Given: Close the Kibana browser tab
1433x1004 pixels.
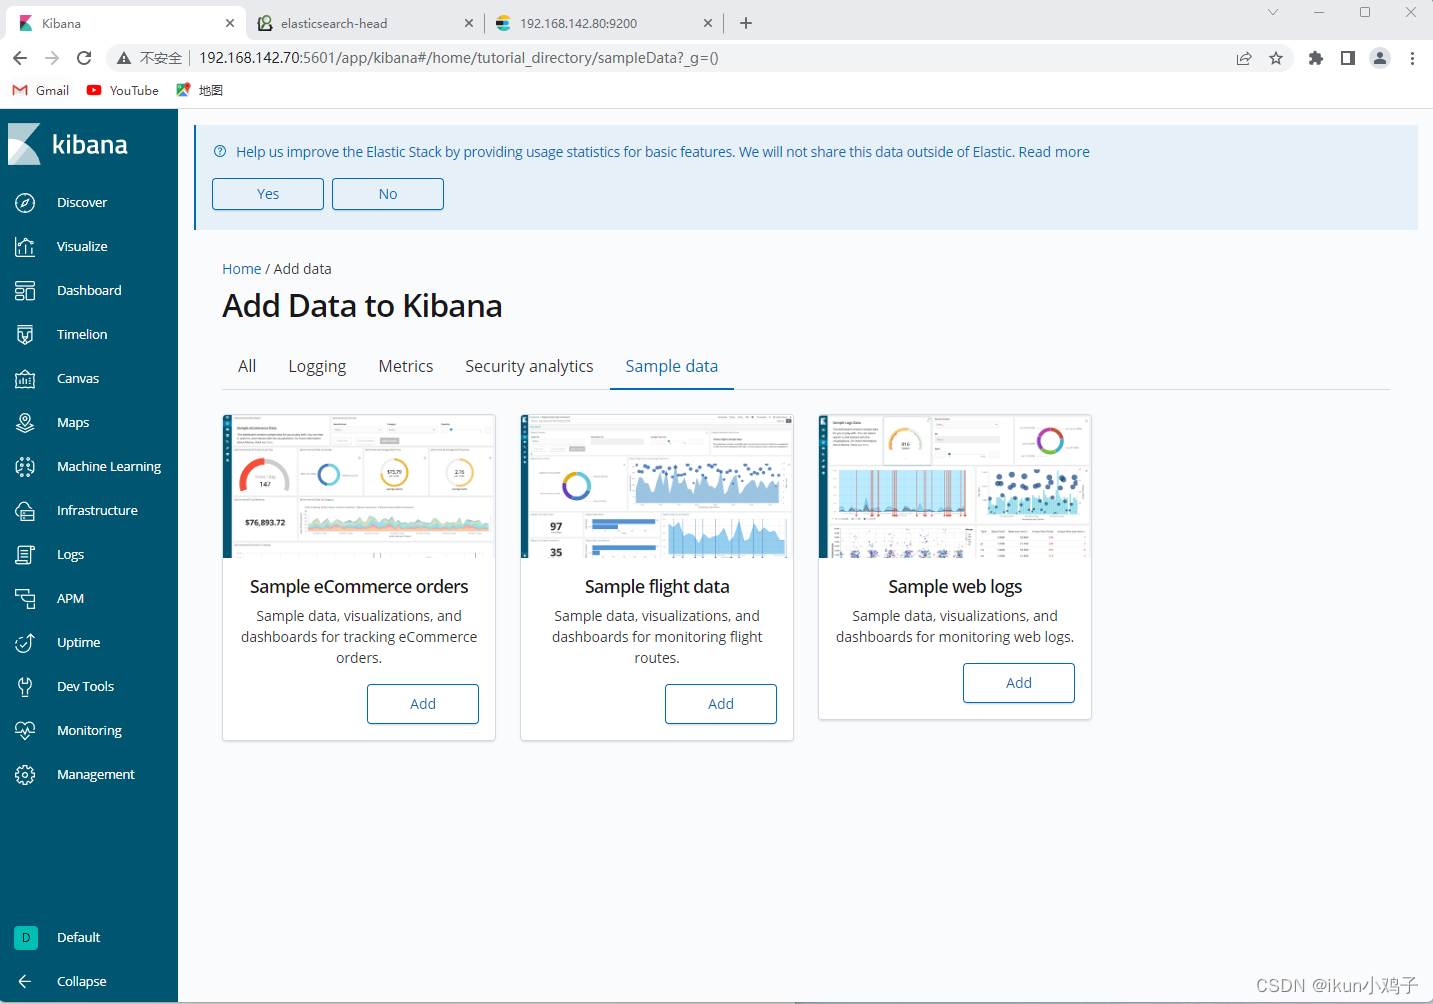Looking at the screenshot, I should point(229,23).
